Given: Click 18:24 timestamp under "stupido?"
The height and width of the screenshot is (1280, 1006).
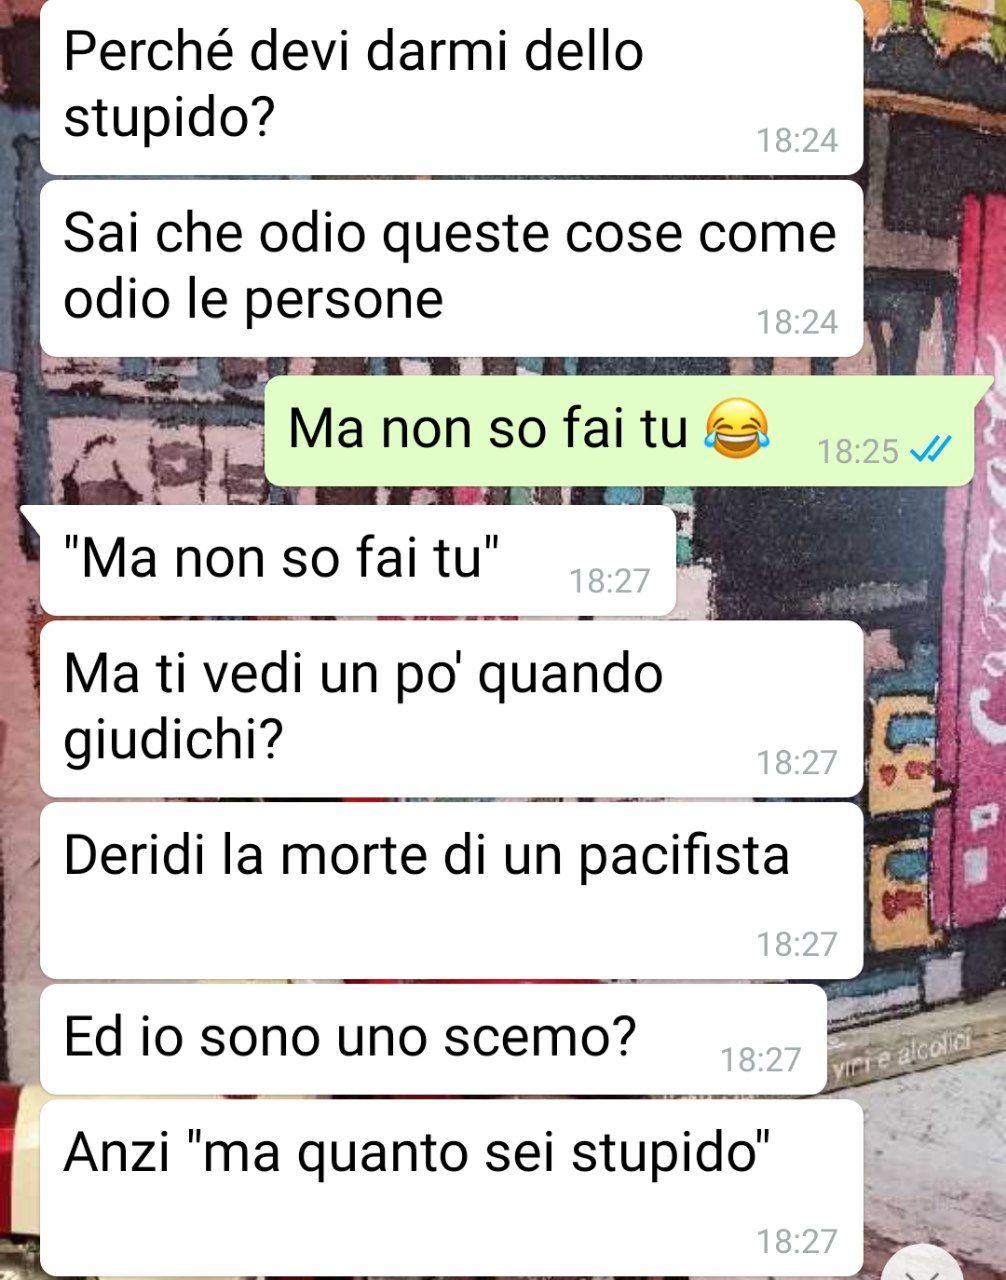Looking at the screenshot, I should pos(797,140).
